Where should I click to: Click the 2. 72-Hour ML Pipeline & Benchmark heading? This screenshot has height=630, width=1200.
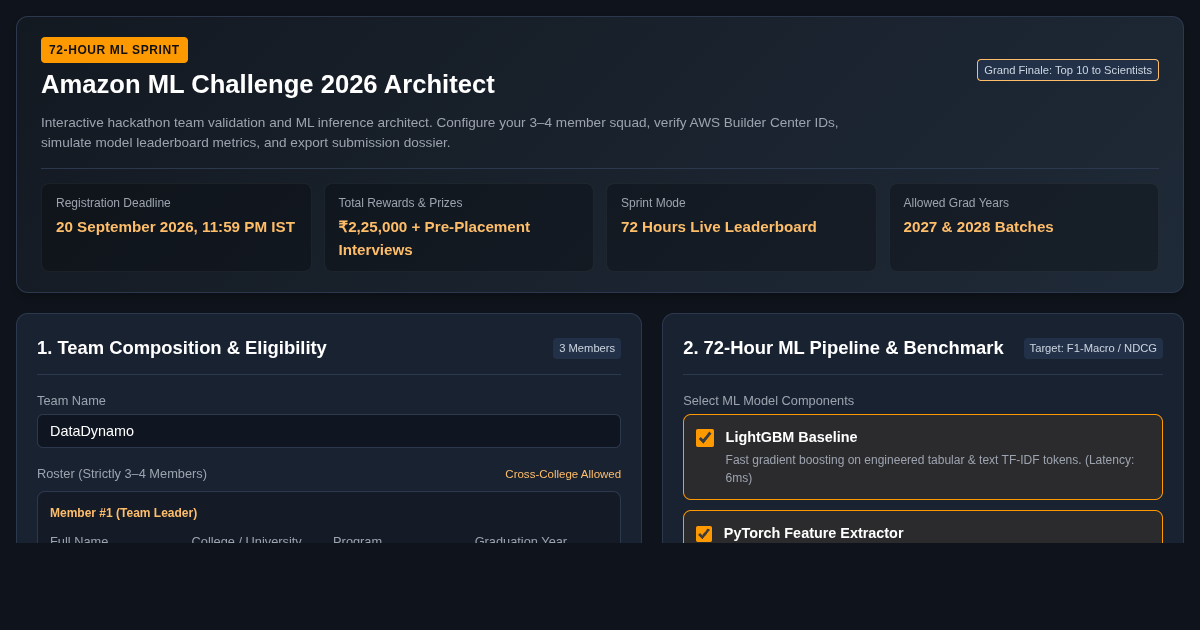tap(843, 348)
